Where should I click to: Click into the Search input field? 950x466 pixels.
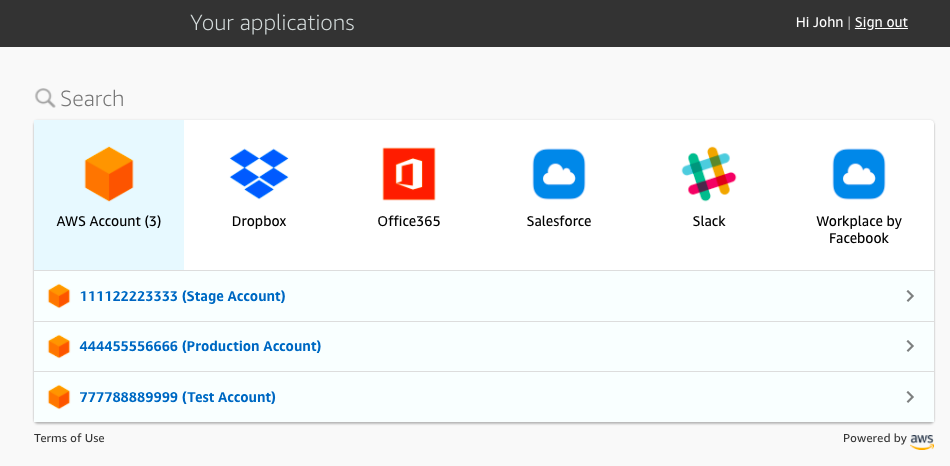pos(300,98)
